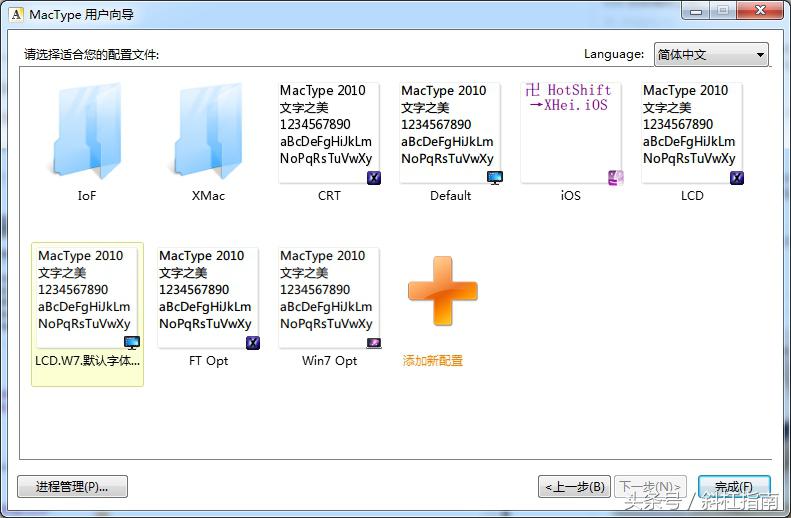
Task: Click the iOS profile name label
Action: tap(571, 196)
